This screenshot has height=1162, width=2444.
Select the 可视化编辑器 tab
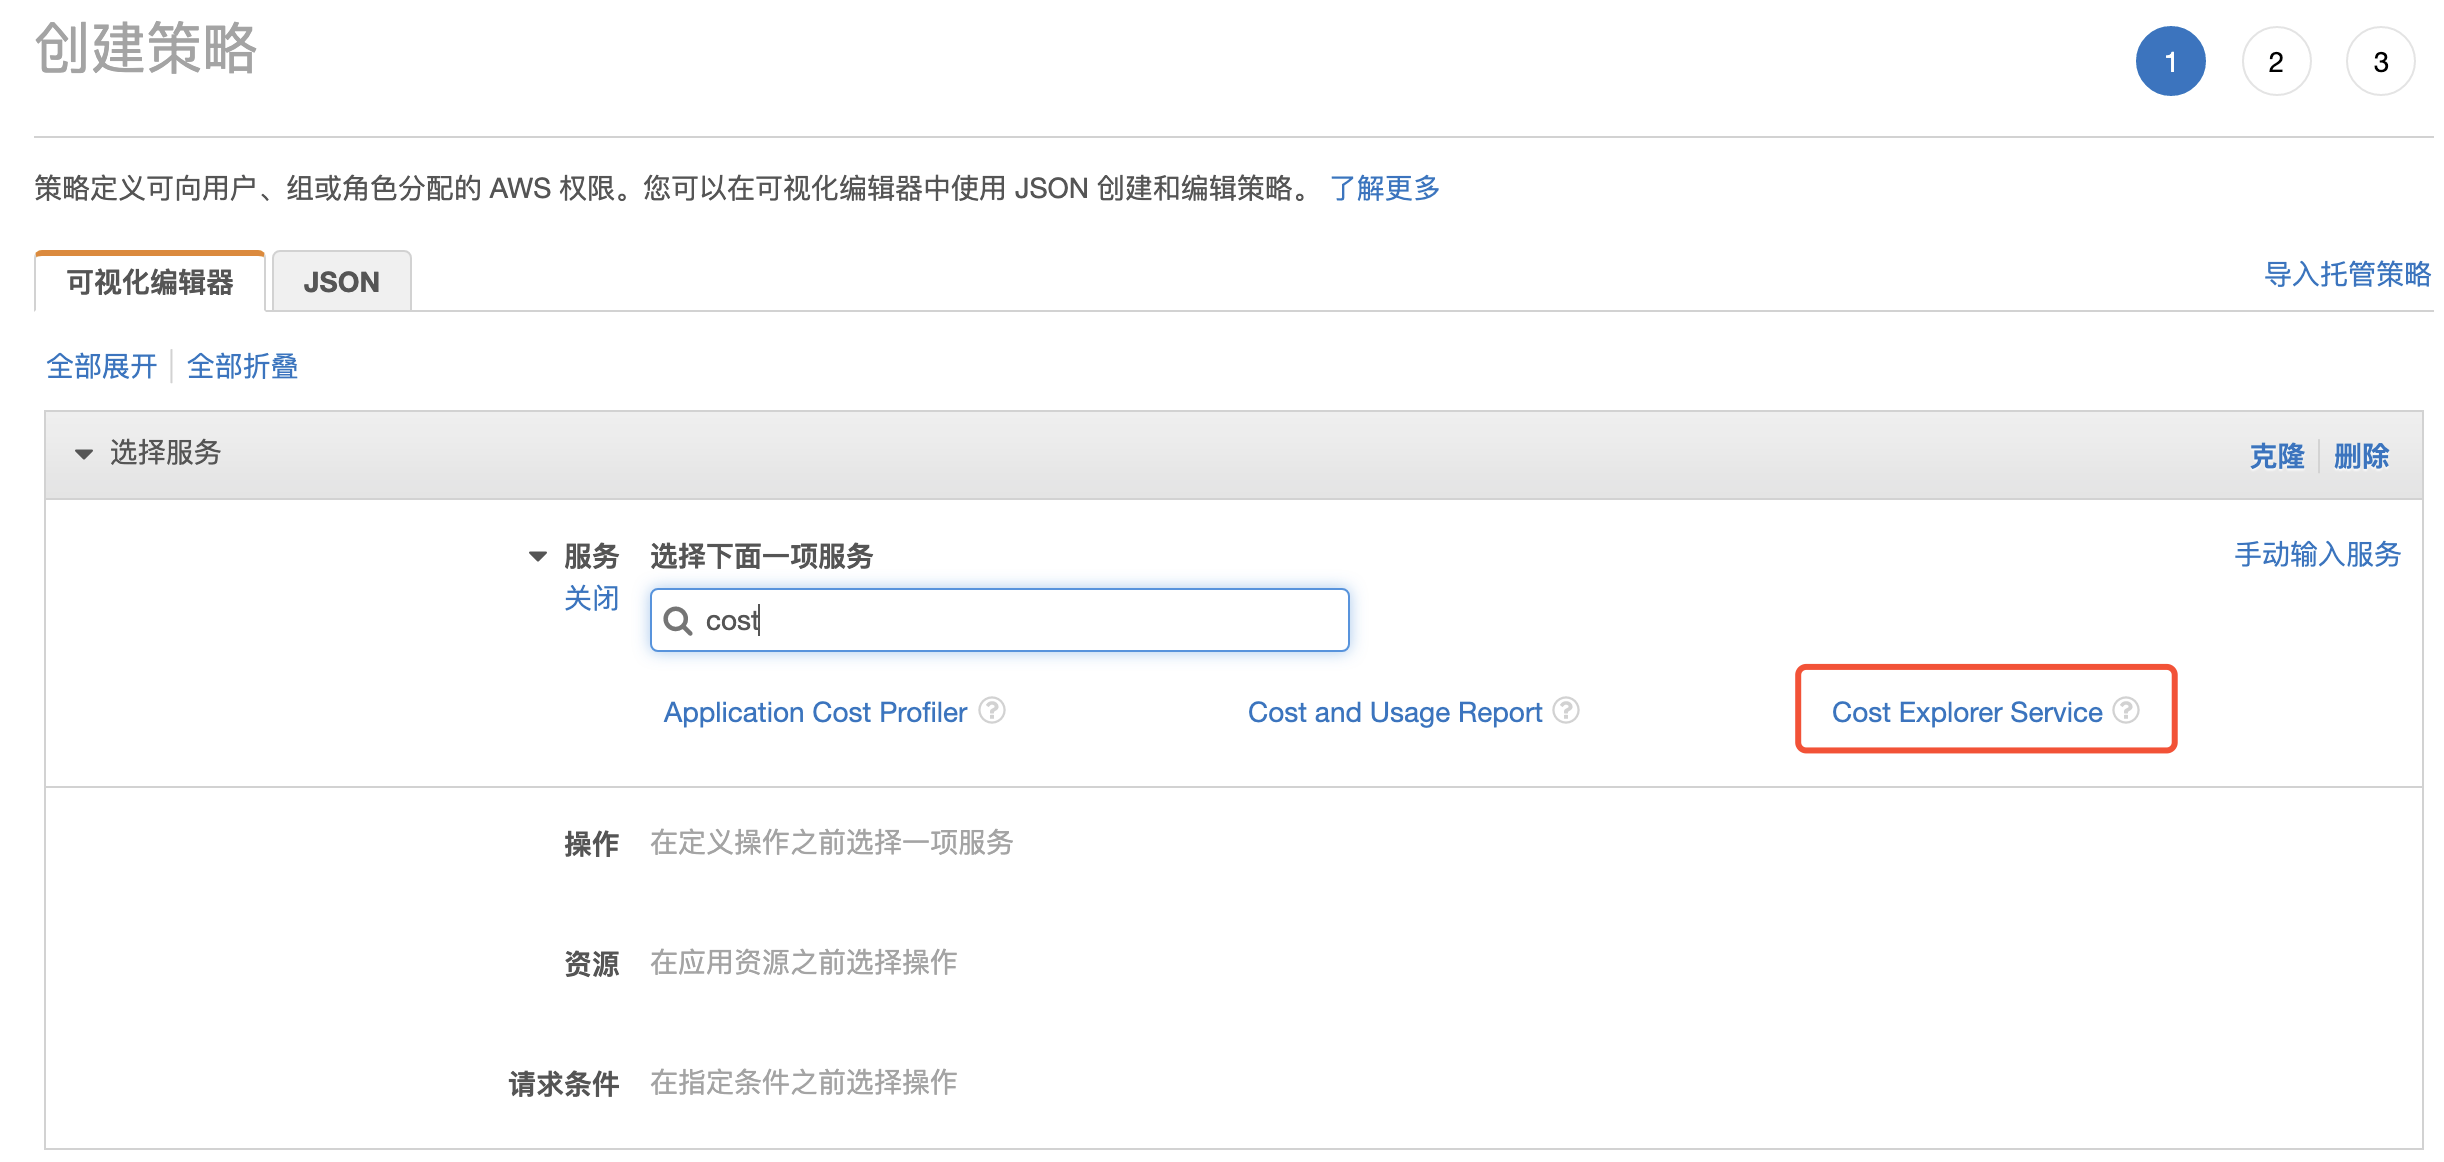click(150, 282)
